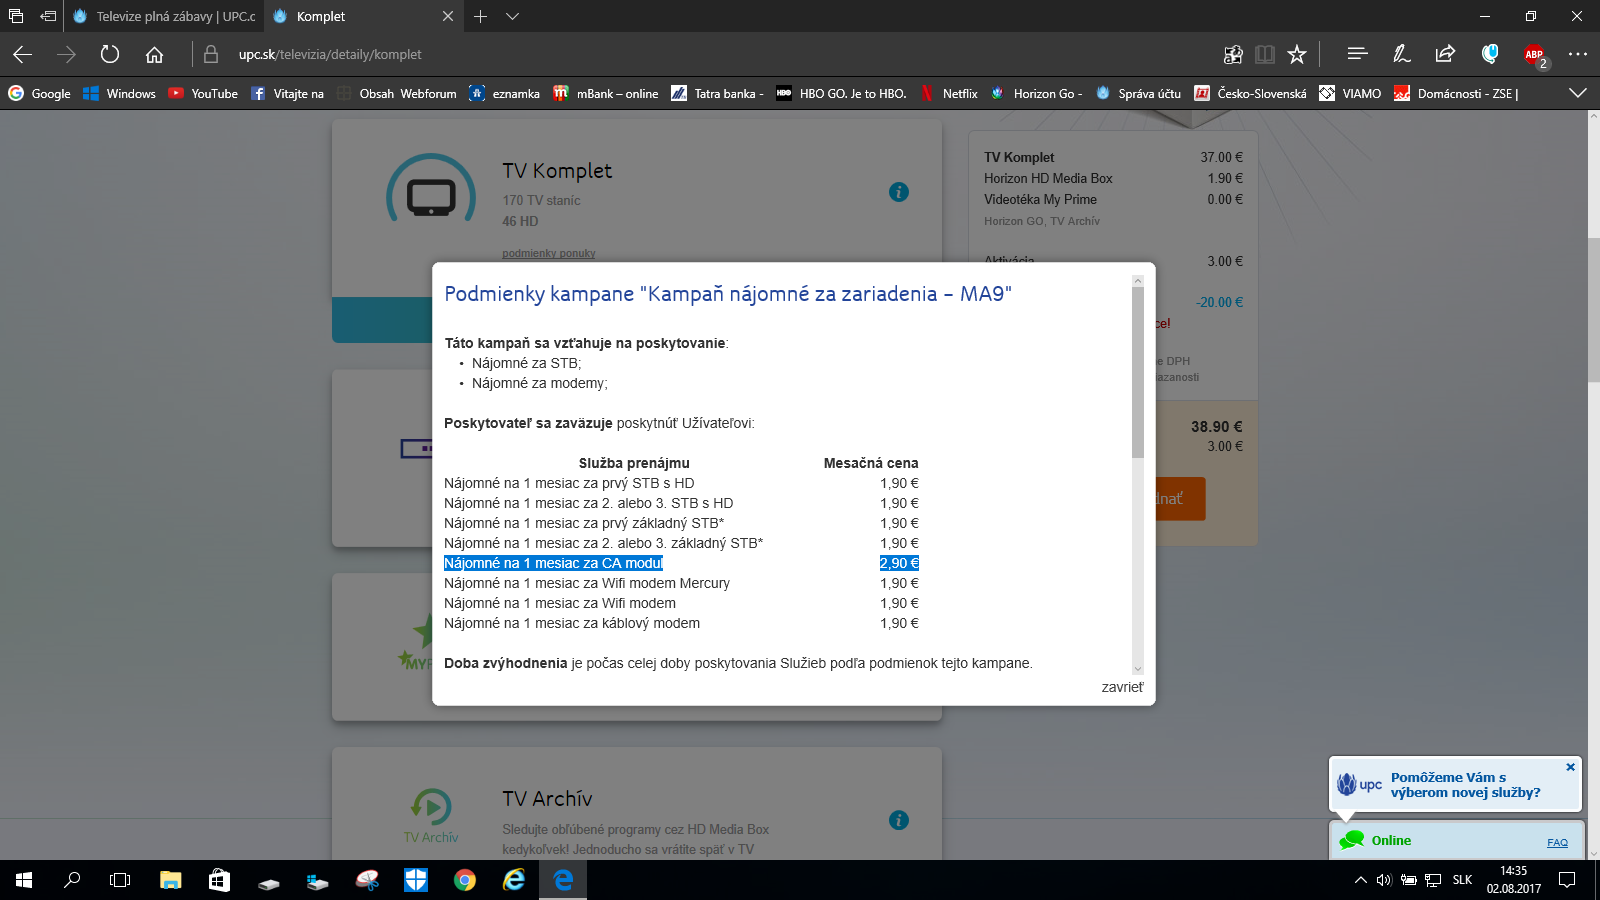The height and width of the screenshot is (900, 1600).
Task: Open the podmienky ponuky link
Action: (x=549, y=253)
